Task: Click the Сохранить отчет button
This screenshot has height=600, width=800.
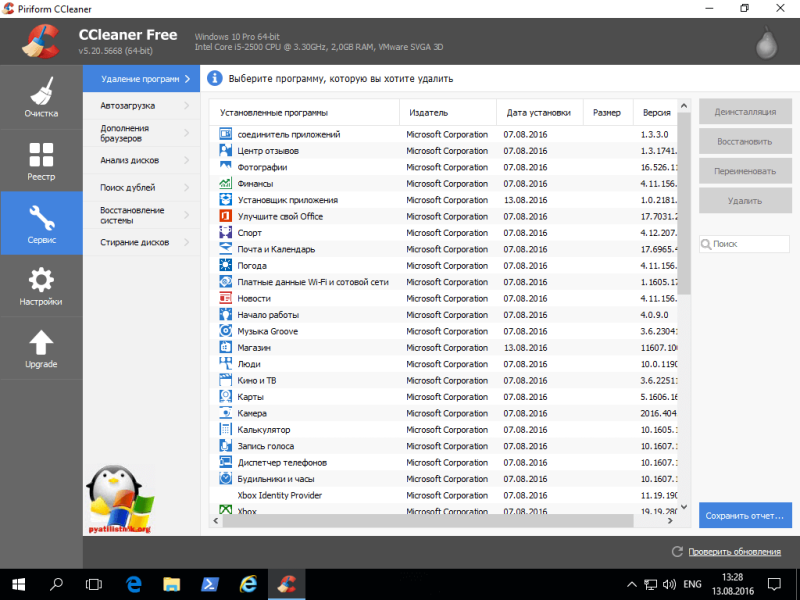Action: (x=745, y=515)
